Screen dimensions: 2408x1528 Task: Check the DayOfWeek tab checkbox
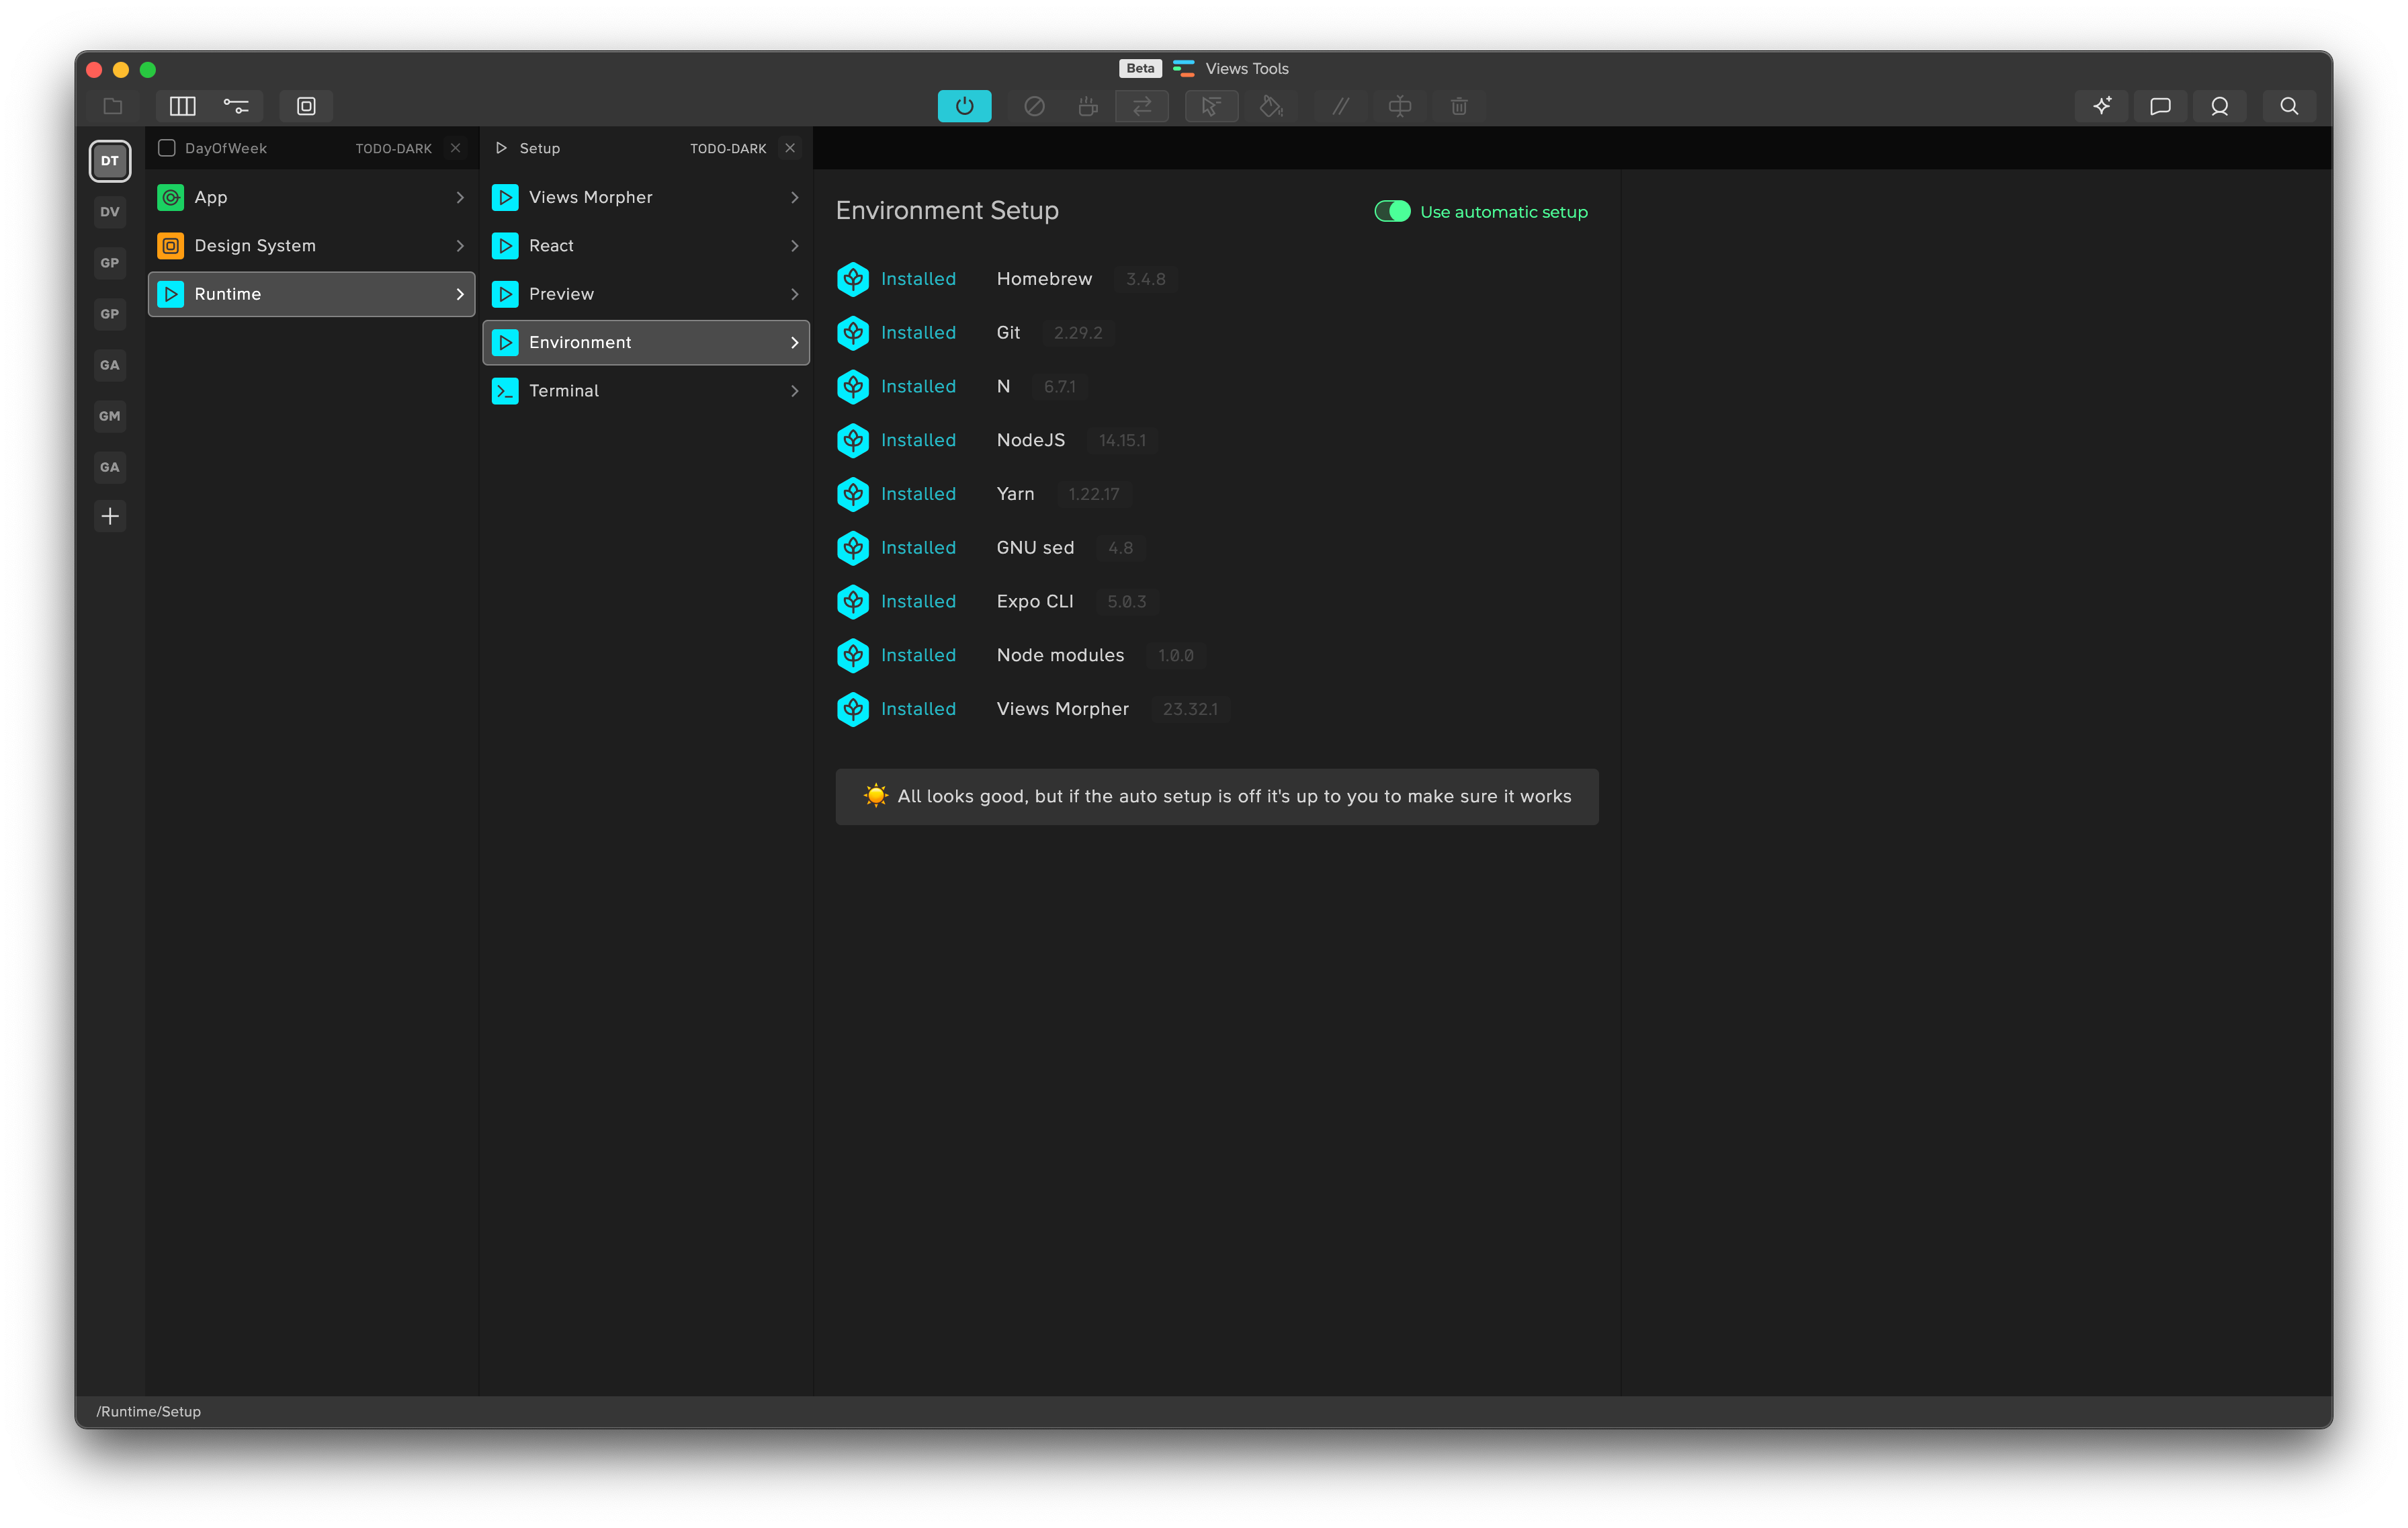[x=167, y=148]
